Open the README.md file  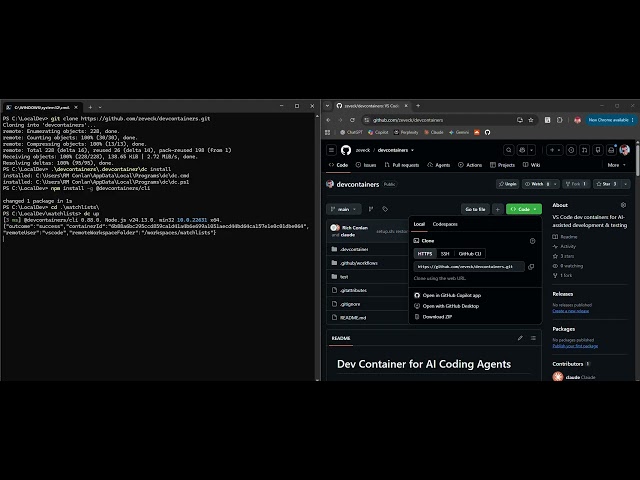[353, 318]
